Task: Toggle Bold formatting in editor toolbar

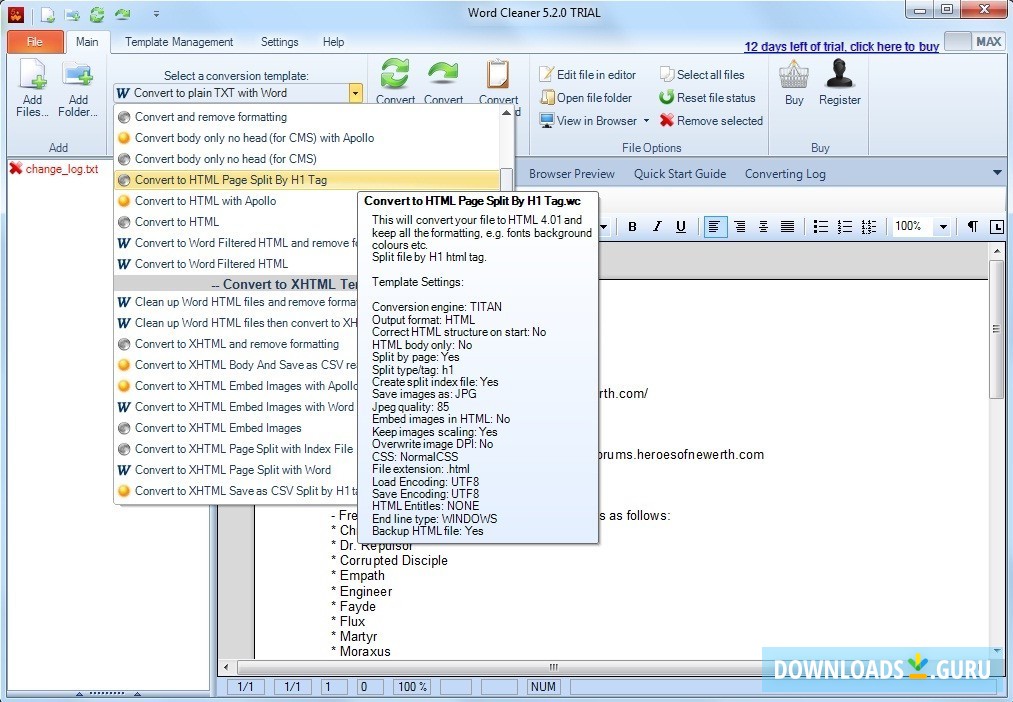Action: tap(632, 227)
